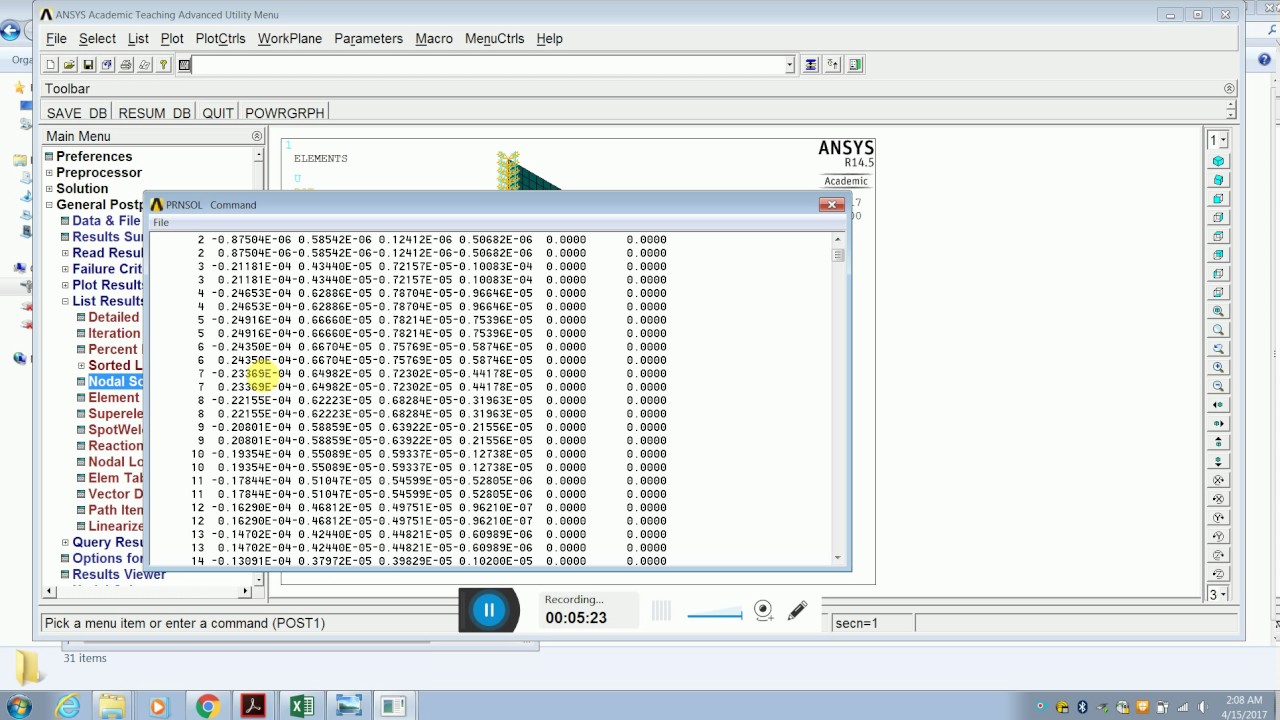1280x720 pixels.
Task: Click the New Analysis icon in ANSYS toolbar
Action: tap(51, 65)
